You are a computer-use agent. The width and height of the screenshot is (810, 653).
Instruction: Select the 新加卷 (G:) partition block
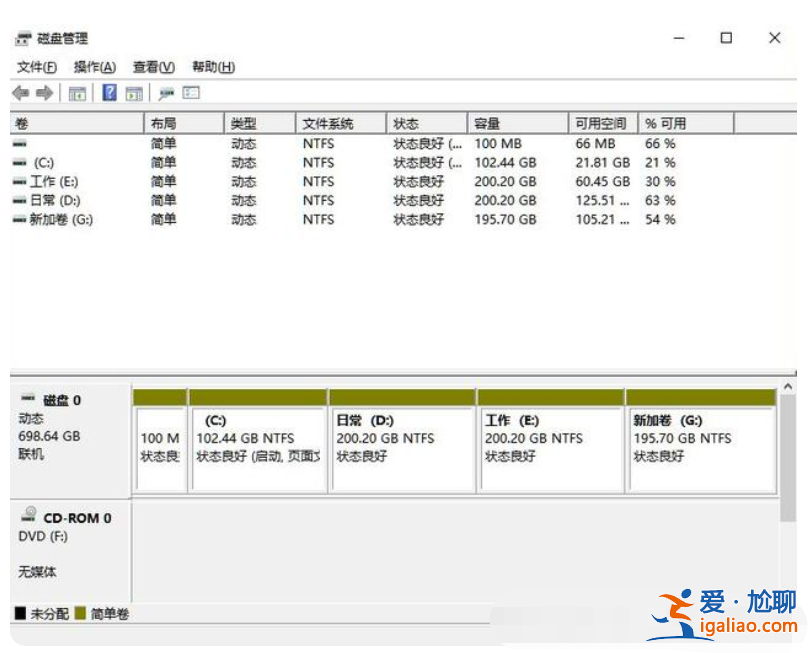700,440
